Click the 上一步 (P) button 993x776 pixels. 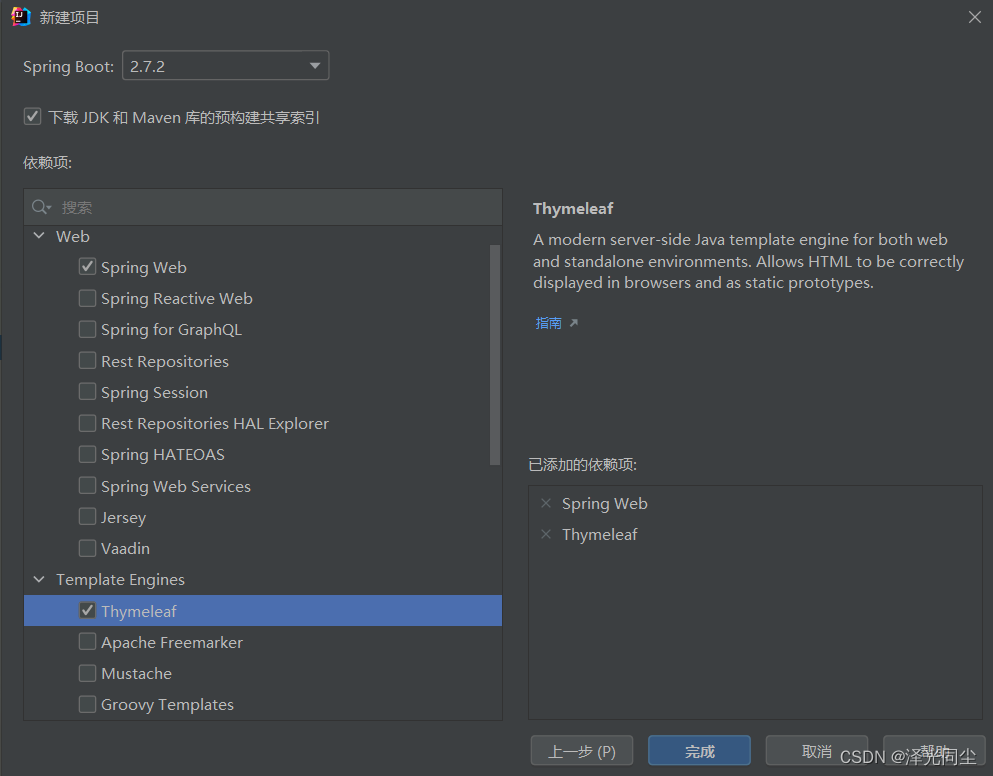click(582, 751)
